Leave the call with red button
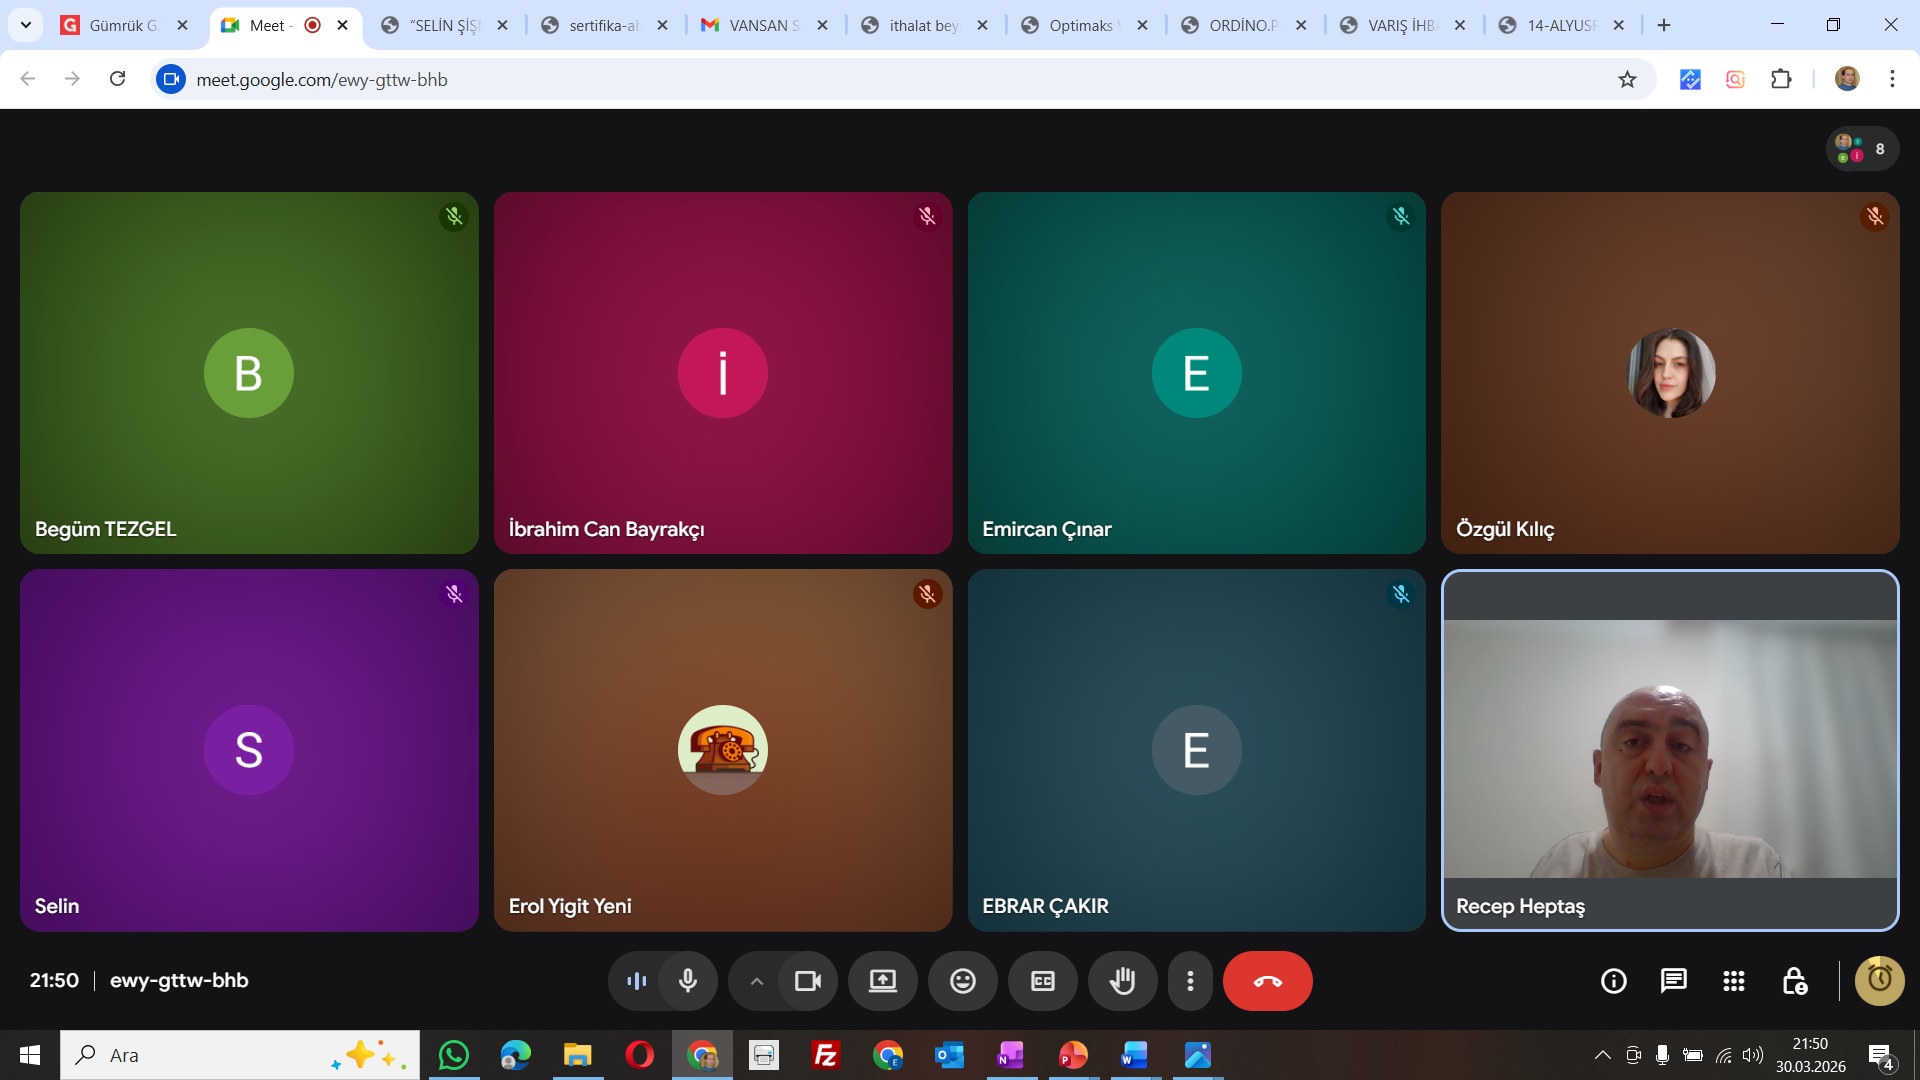The height and width of the screenshot is (1080, 1920). pos(1267,981)
